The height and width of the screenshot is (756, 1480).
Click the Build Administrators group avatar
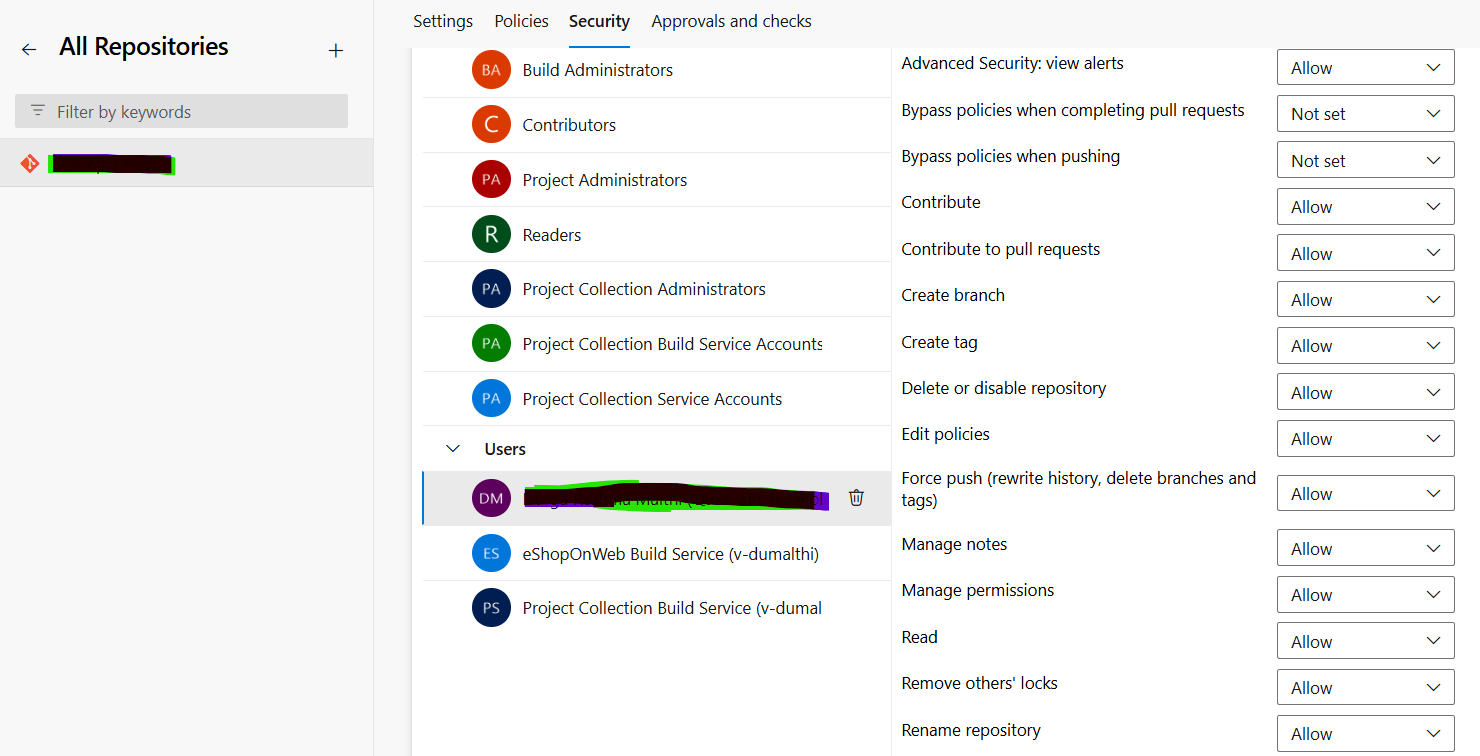pos(491,69)
